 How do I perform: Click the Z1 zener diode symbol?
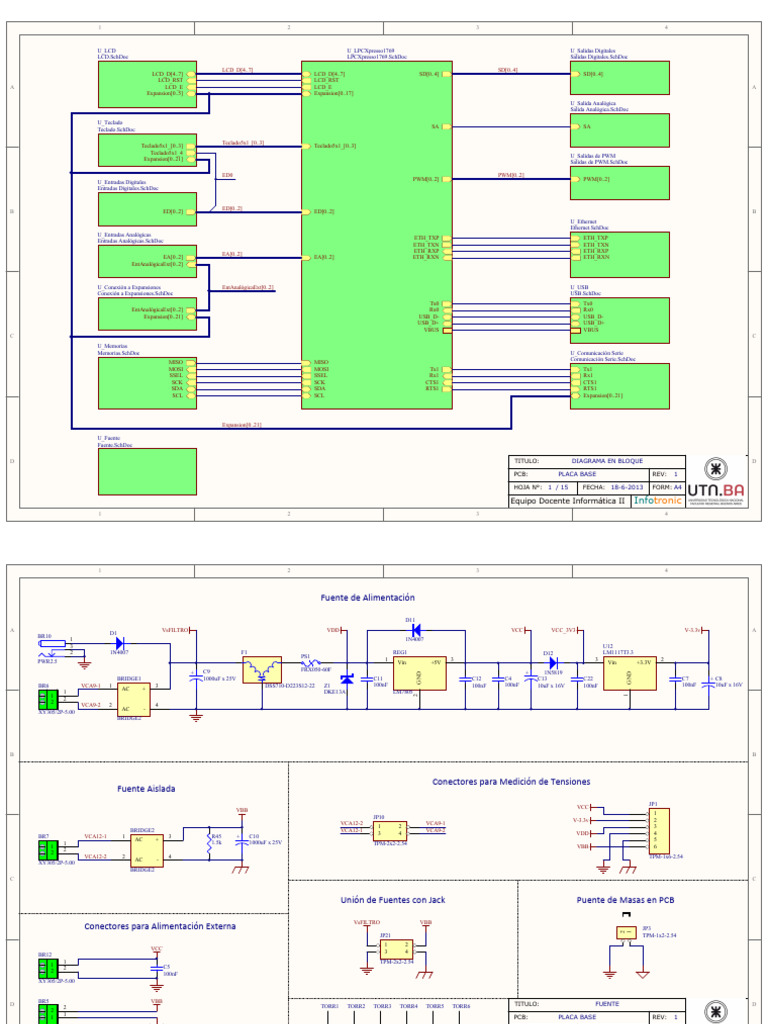347,680
